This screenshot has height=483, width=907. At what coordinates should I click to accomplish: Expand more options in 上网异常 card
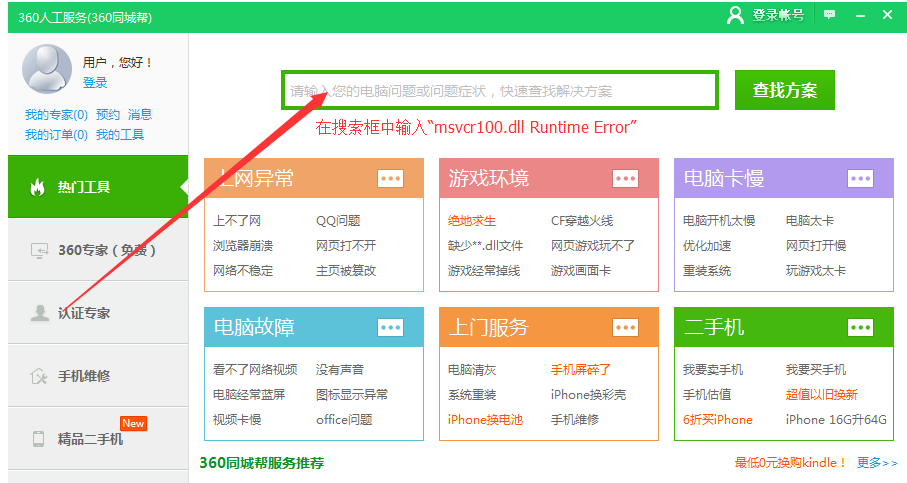(390, 178)
